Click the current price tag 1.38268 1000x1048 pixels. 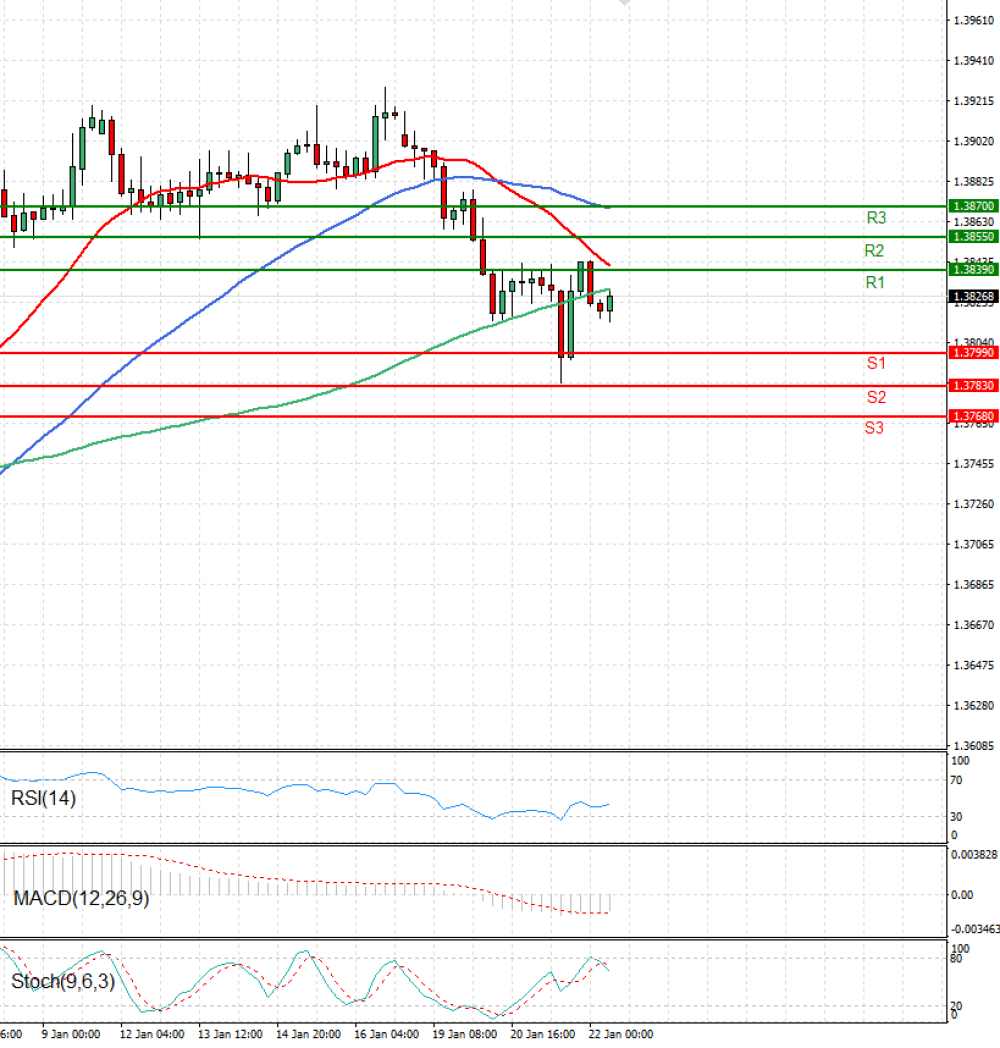click(972, 296)
